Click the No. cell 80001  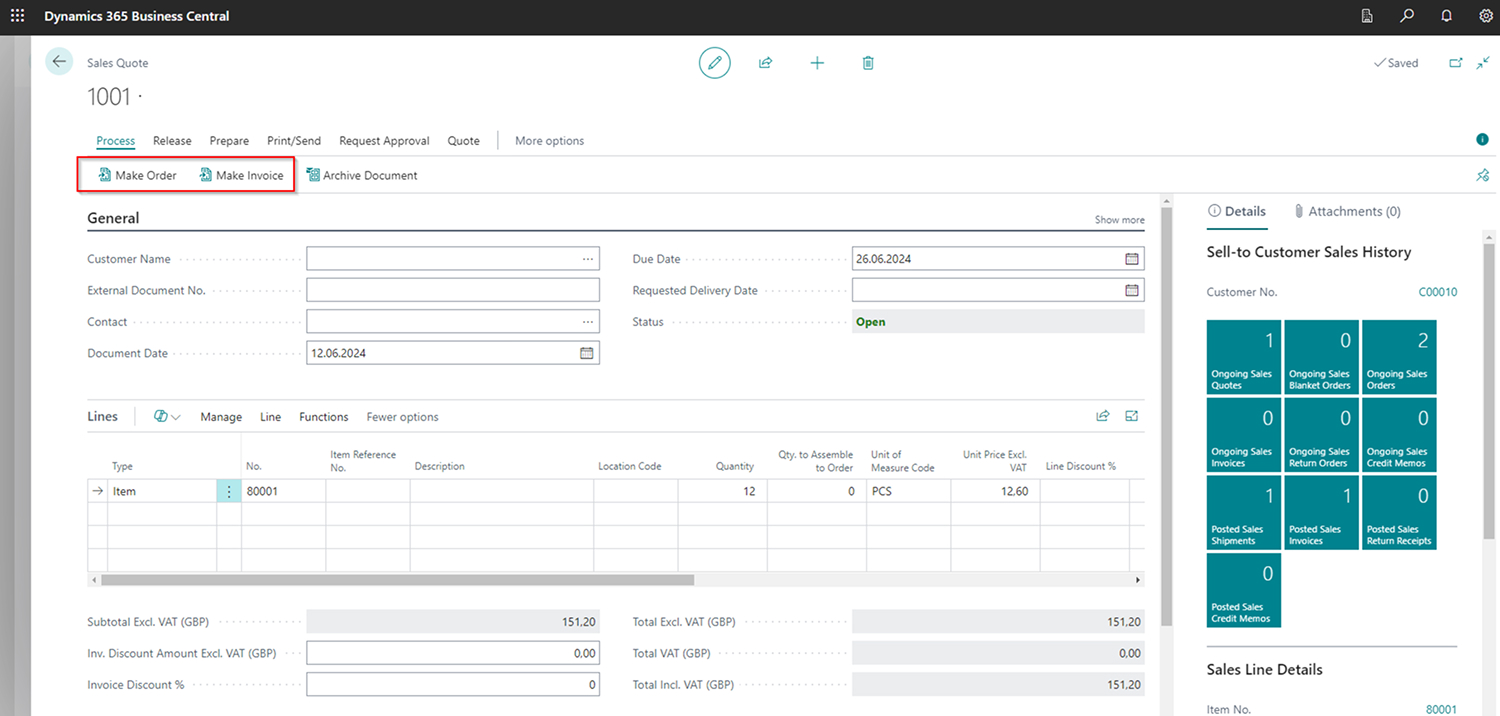tap(283, 491)
